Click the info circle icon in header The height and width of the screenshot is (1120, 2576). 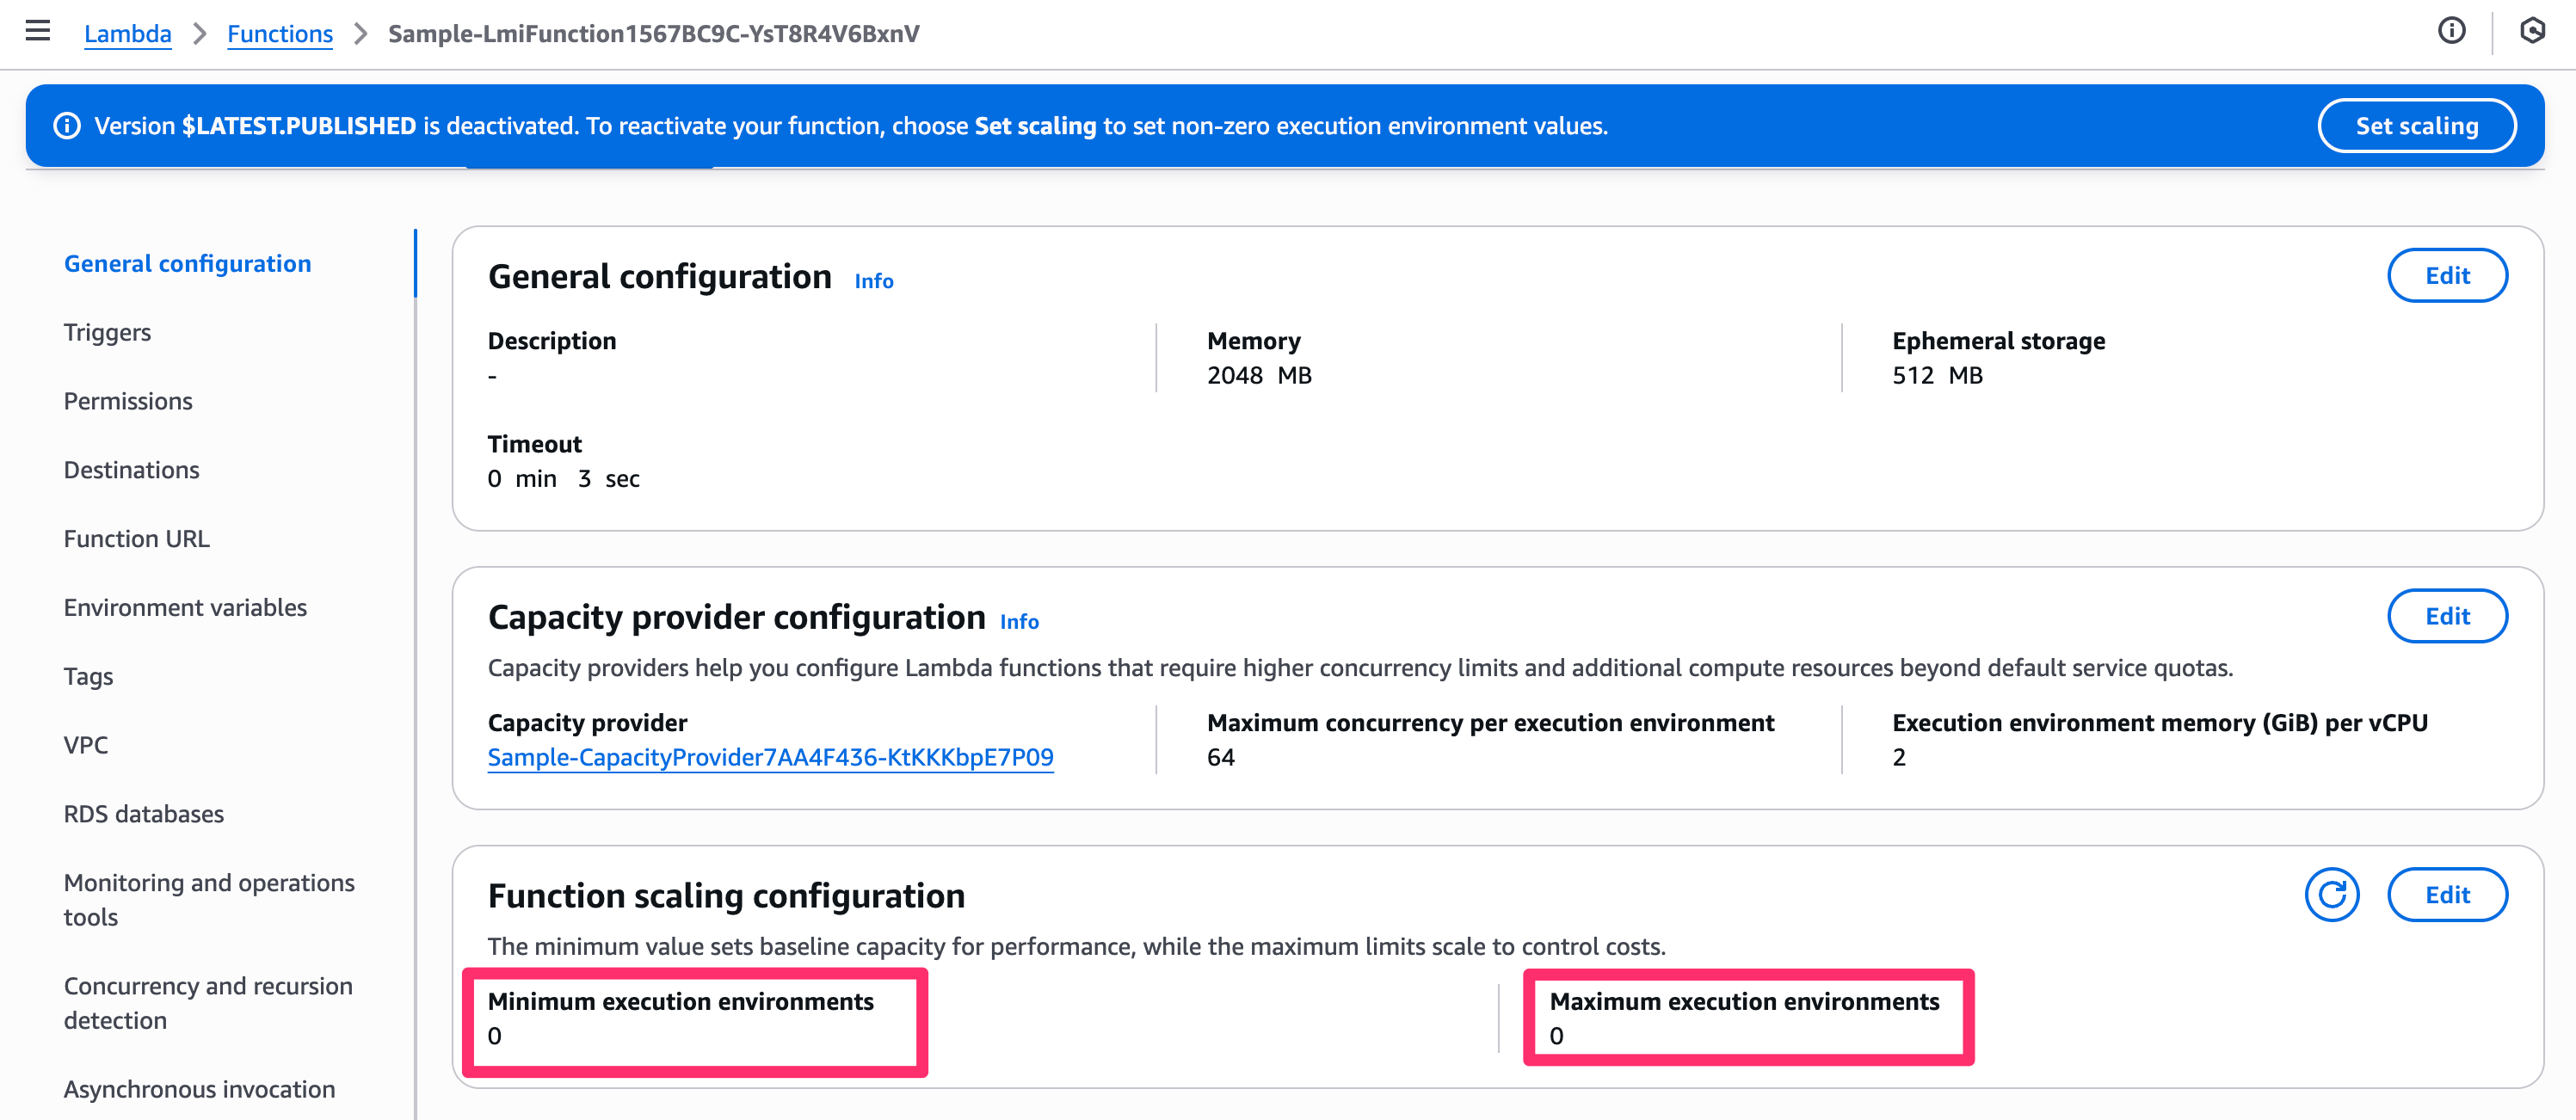click(x=2451, y=31)
